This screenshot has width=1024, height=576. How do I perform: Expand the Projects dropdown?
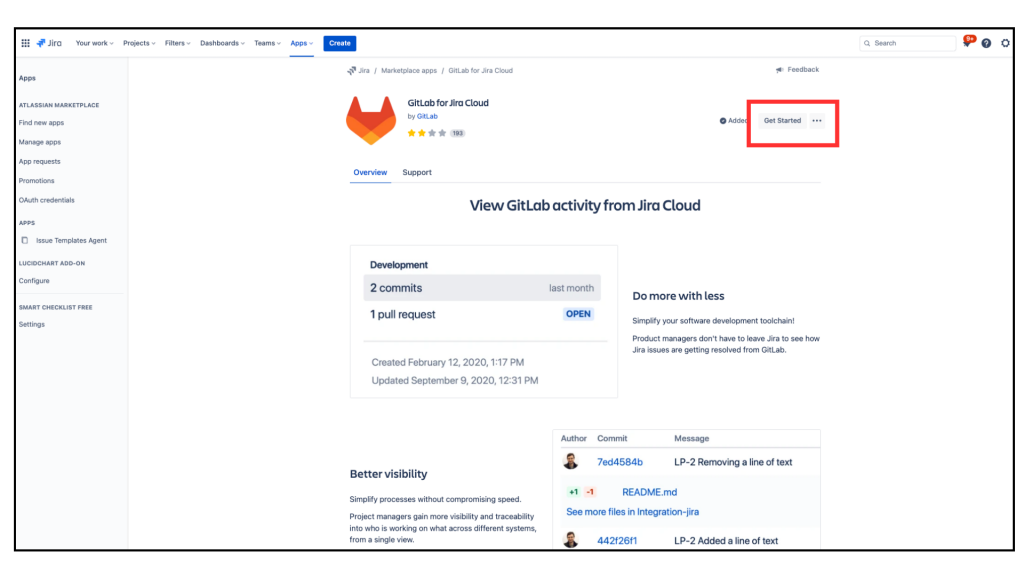(x=139, y=43)
